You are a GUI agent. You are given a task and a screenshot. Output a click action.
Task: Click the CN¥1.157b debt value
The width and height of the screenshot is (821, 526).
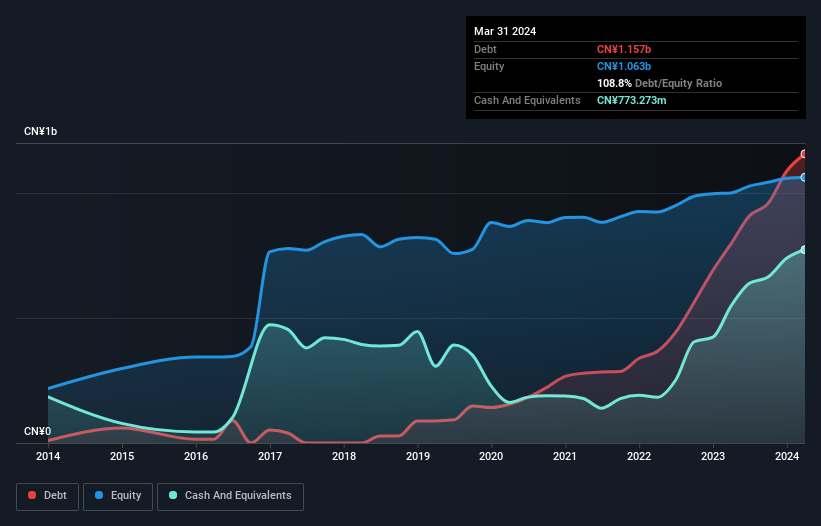pos(624,49)
